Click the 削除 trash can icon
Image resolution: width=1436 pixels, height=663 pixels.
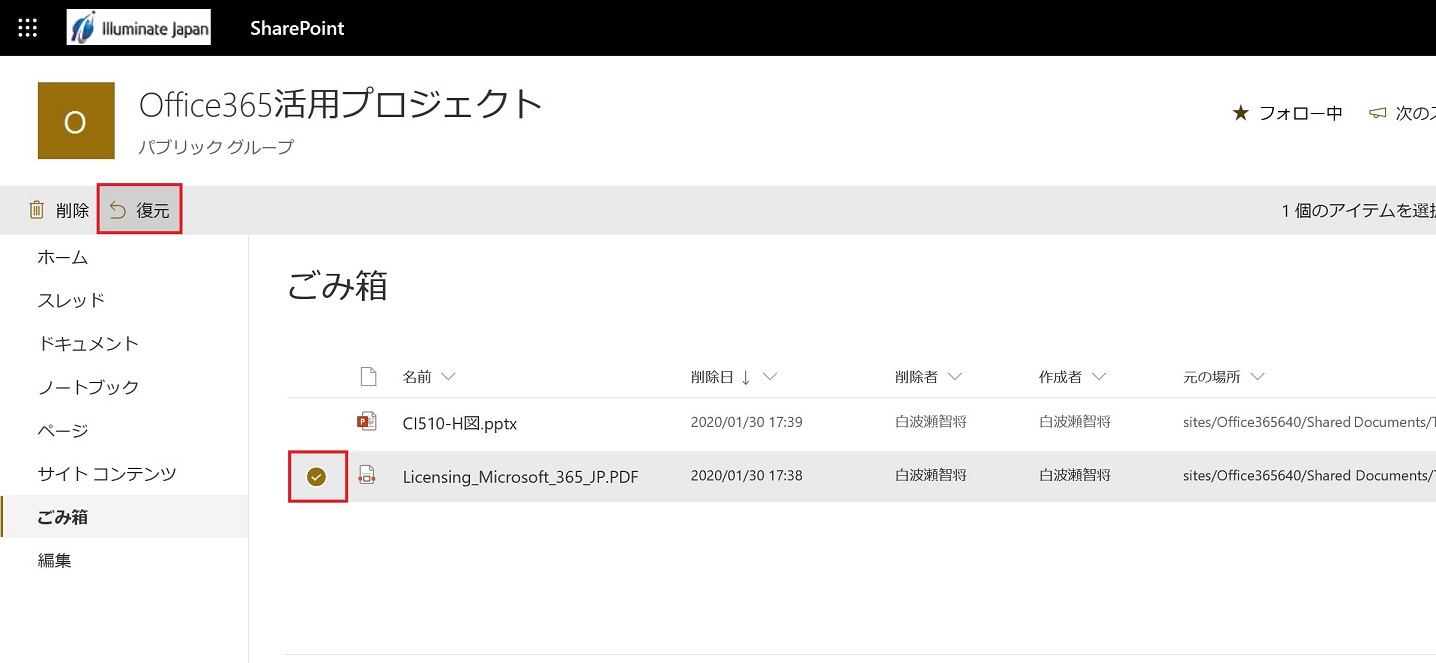pyautogui.click(x=37, y=210)
